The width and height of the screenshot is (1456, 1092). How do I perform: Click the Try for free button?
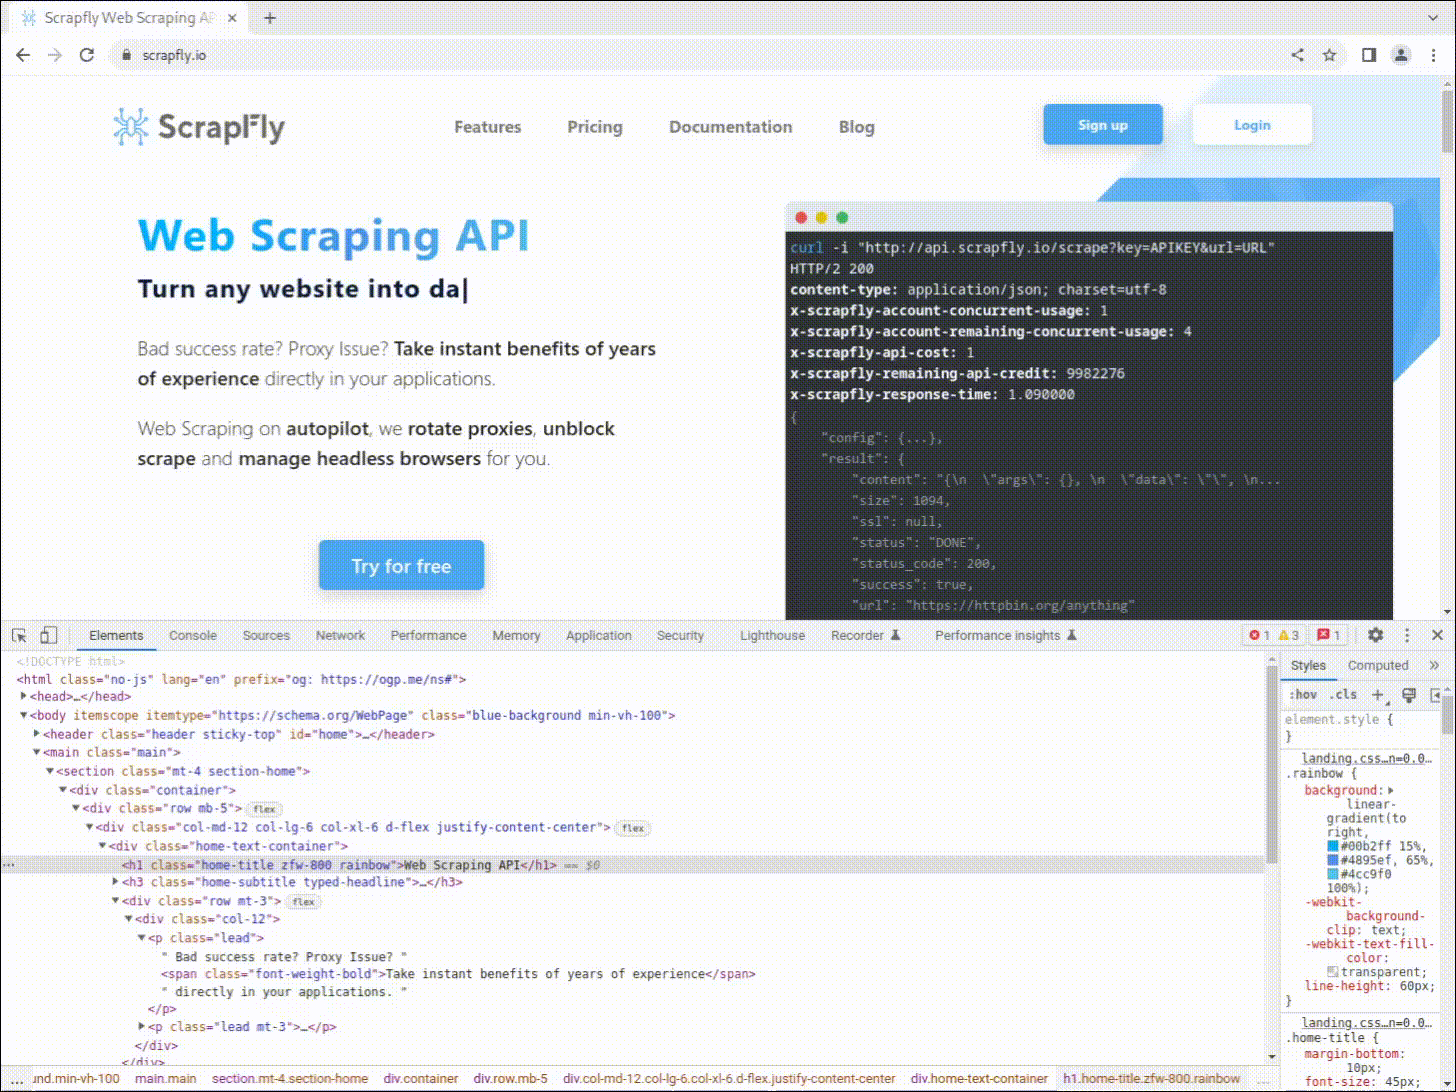point(401,565)
